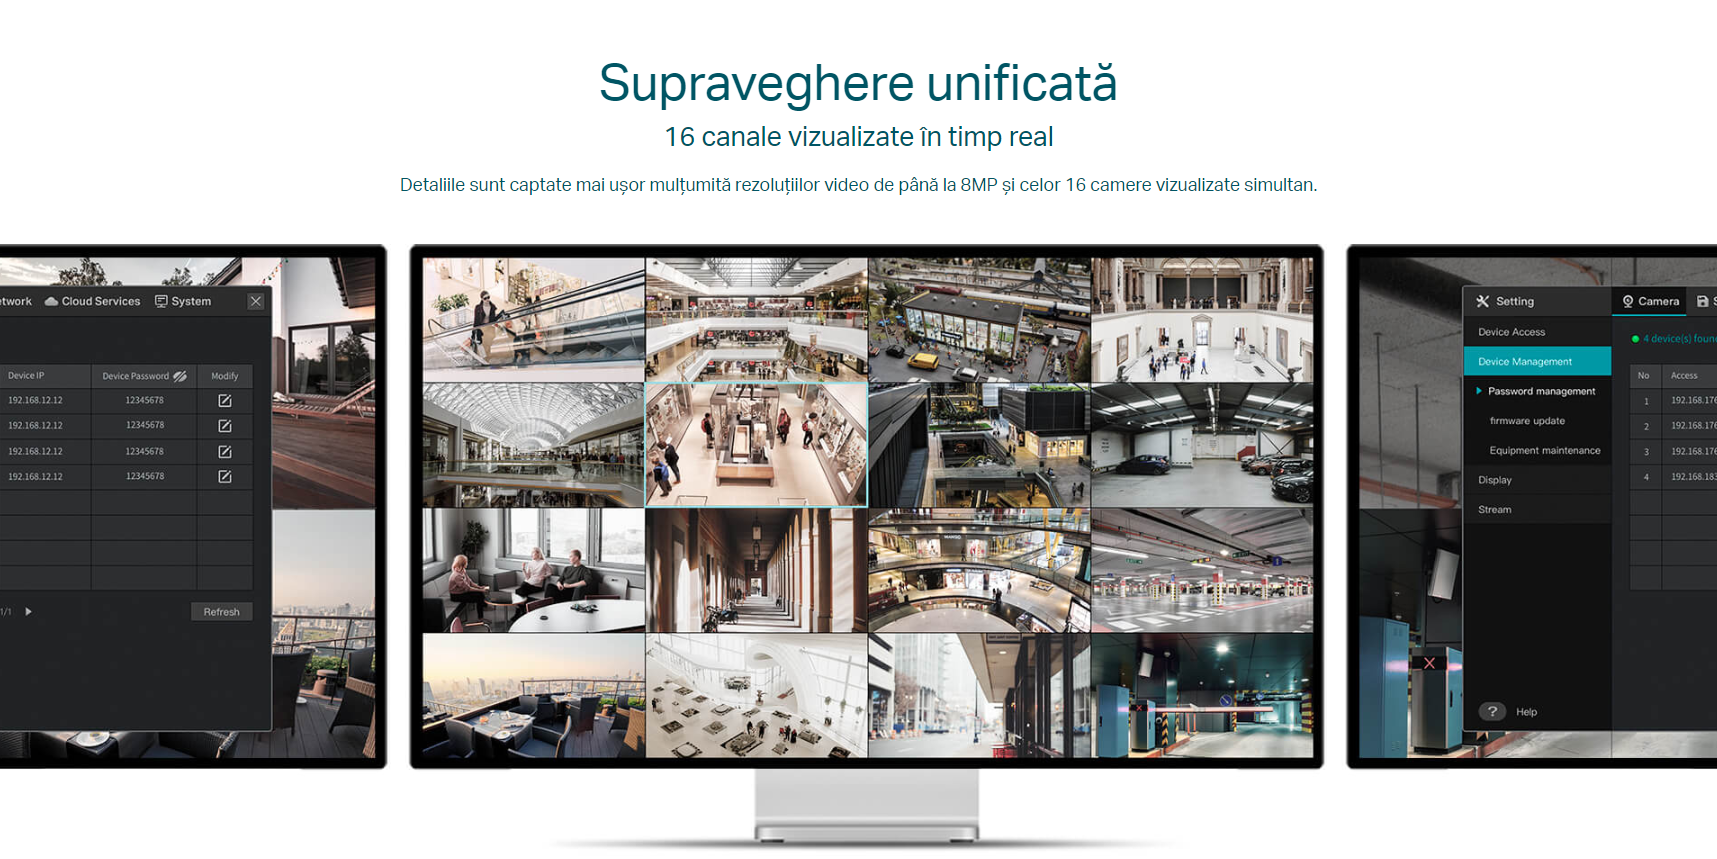The height and width of the screenshot is (859, 1717).
Task: Select camera list row number 3
Action: tap(1673, 452)
